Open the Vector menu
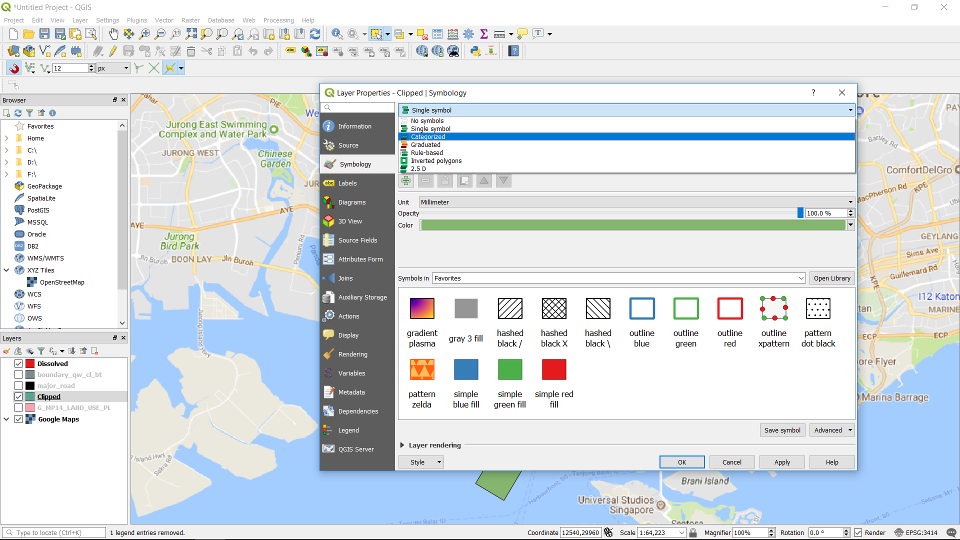This screenshot has height=540, width=960. (163, 20)
